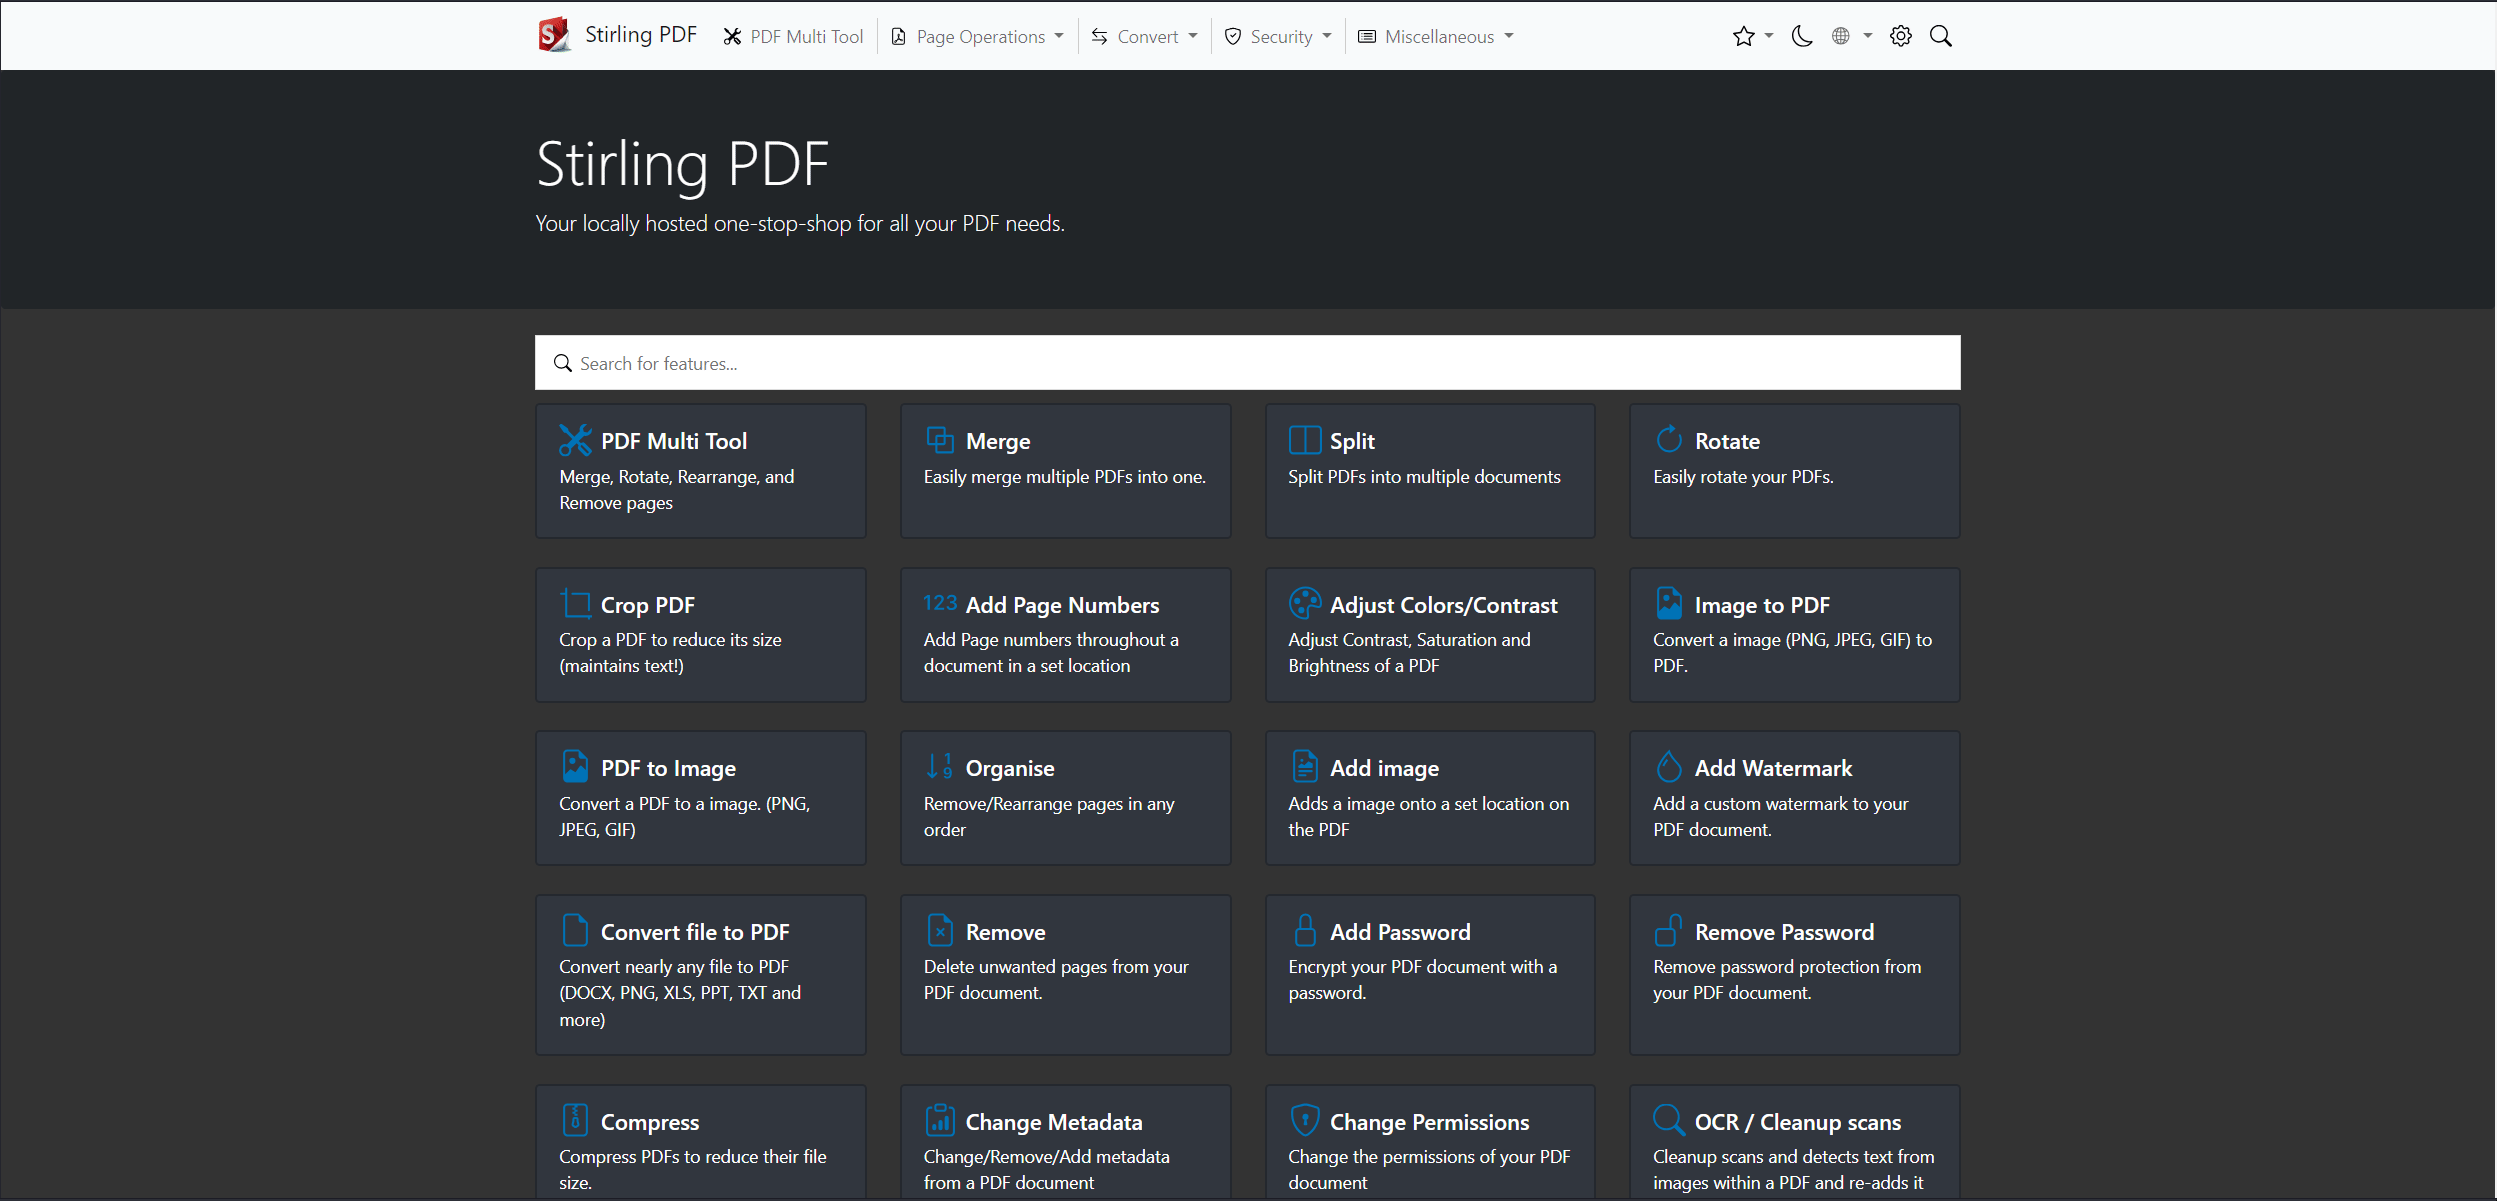
Task: Click 'Split PDFs into multiple documents' text
Action: (1424, 477)
